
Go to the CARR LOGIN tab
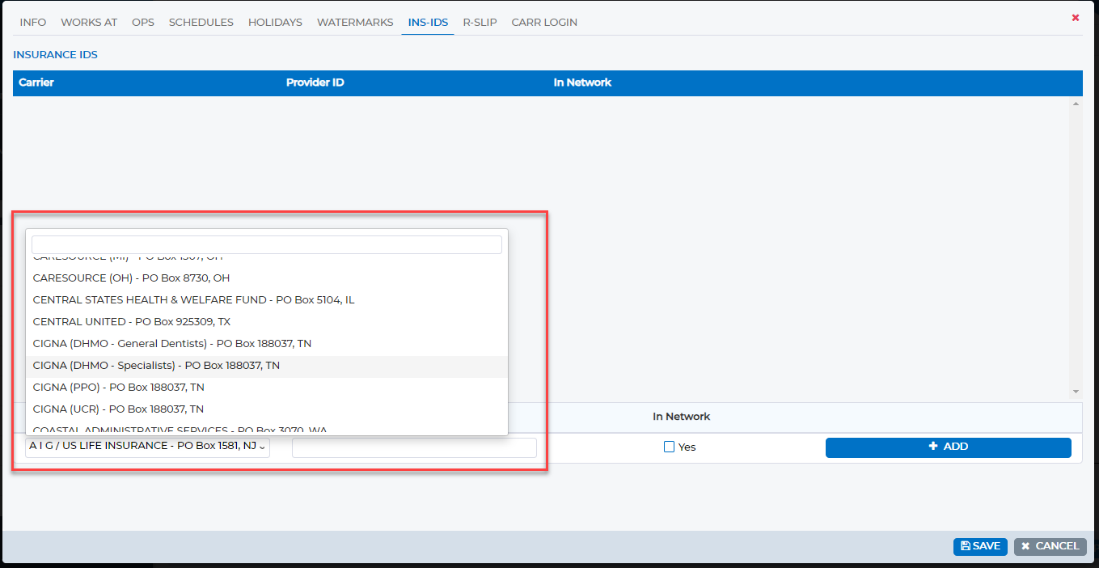pyautogui.click(x=545, y=22)
